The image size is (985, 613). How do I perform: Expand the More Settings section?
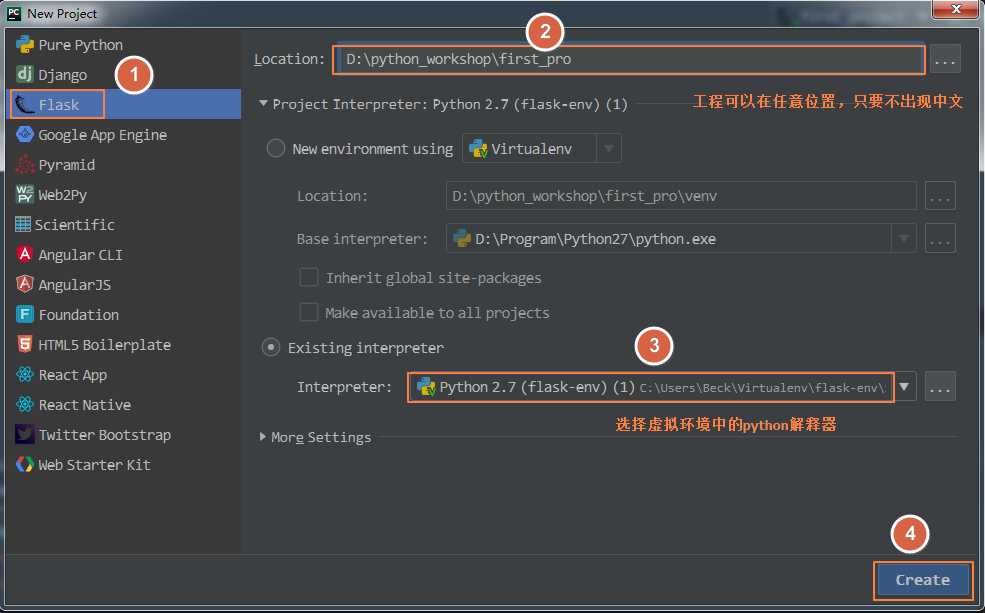coord(263,437)
